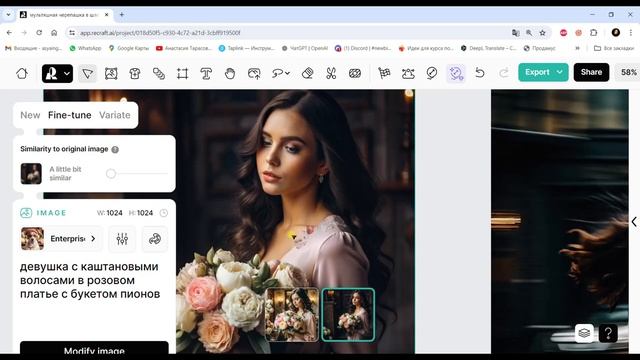Choose the image generation tool
This screenshot has width=640, height=360.
coord(111,73)
